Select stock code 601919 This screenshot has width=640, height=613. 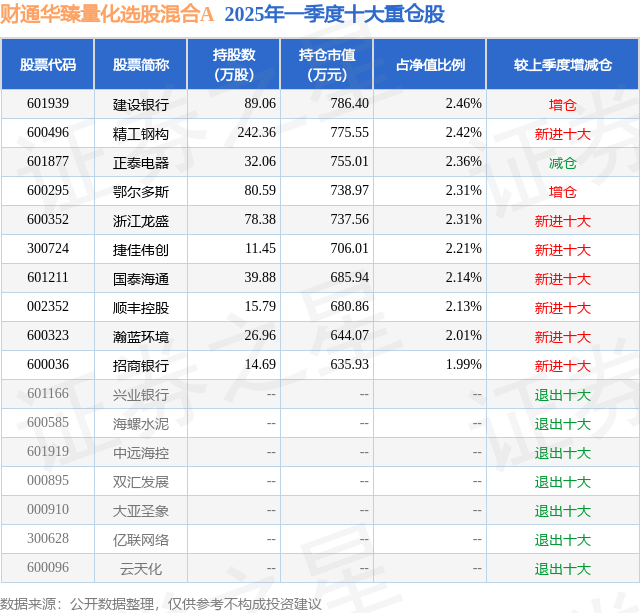click(x=48, y=451)
